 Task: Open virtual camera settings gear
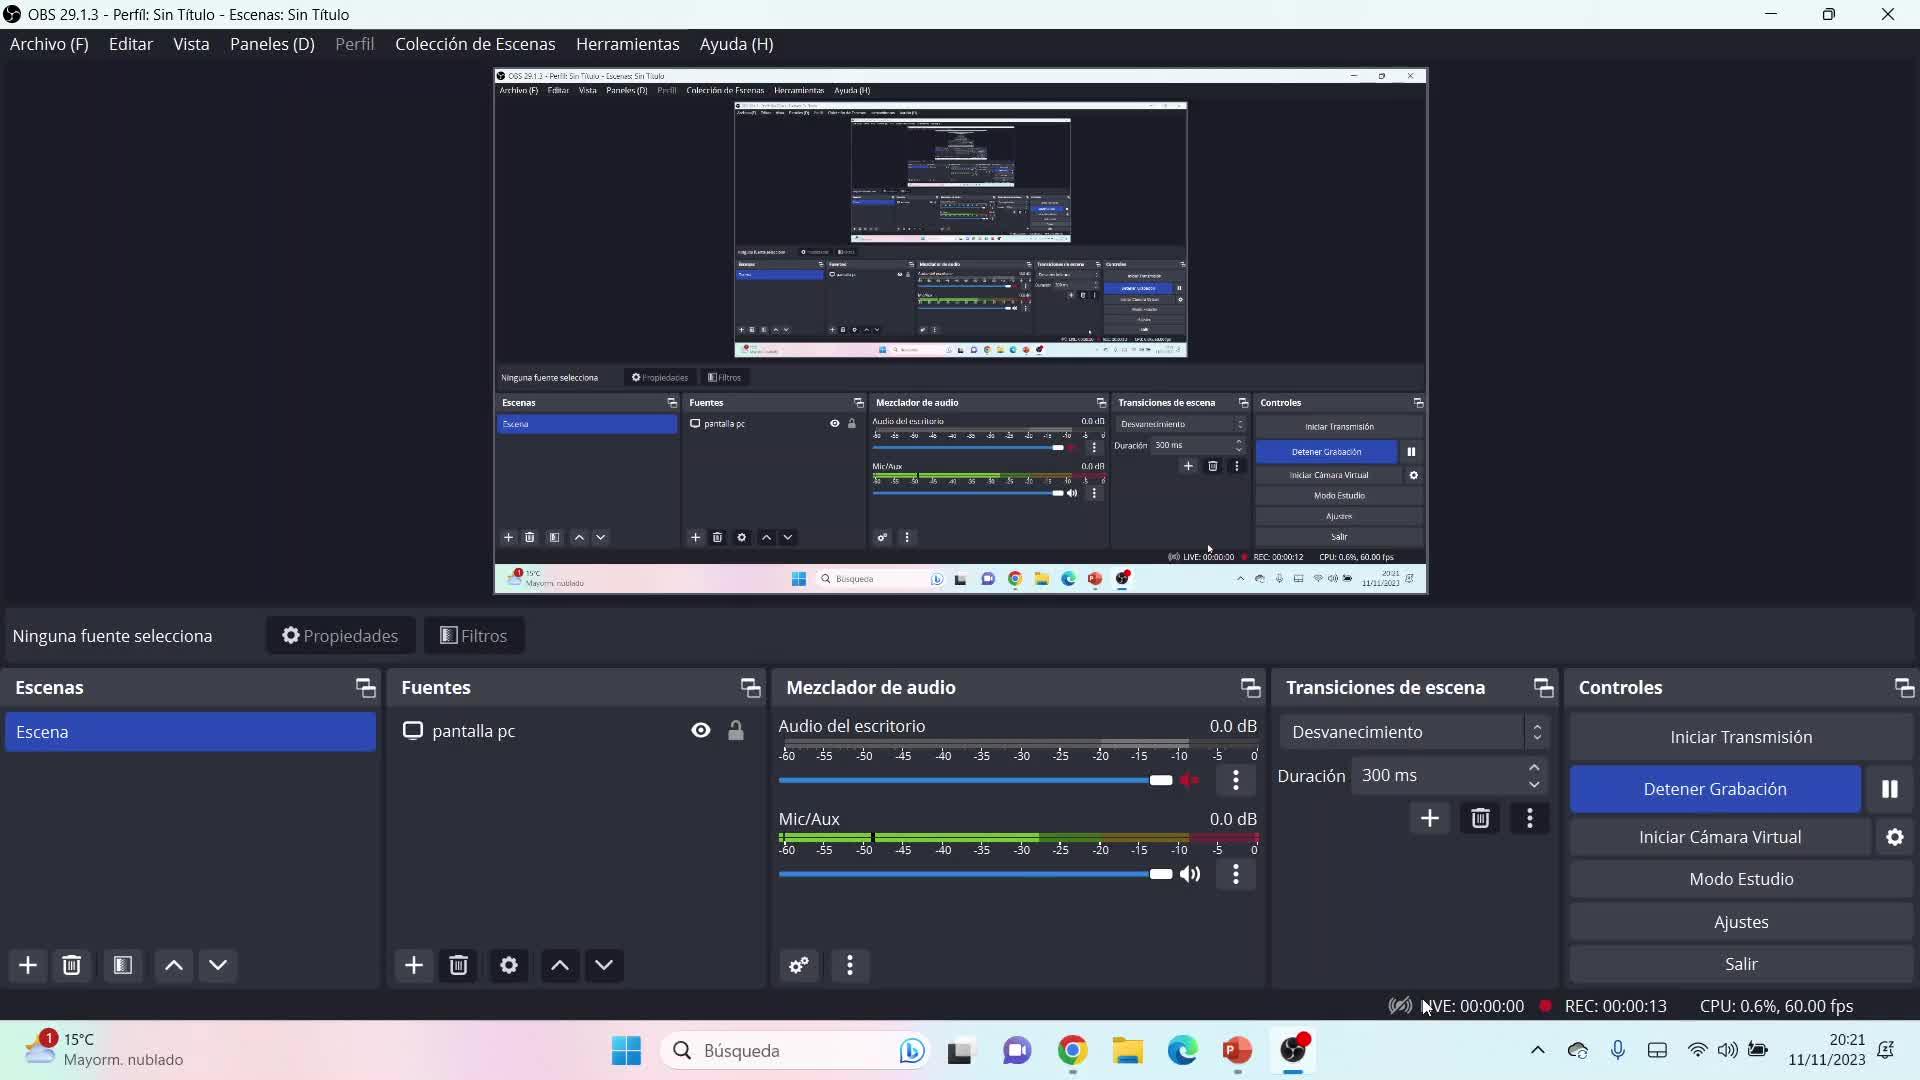tap(1894, 837)
